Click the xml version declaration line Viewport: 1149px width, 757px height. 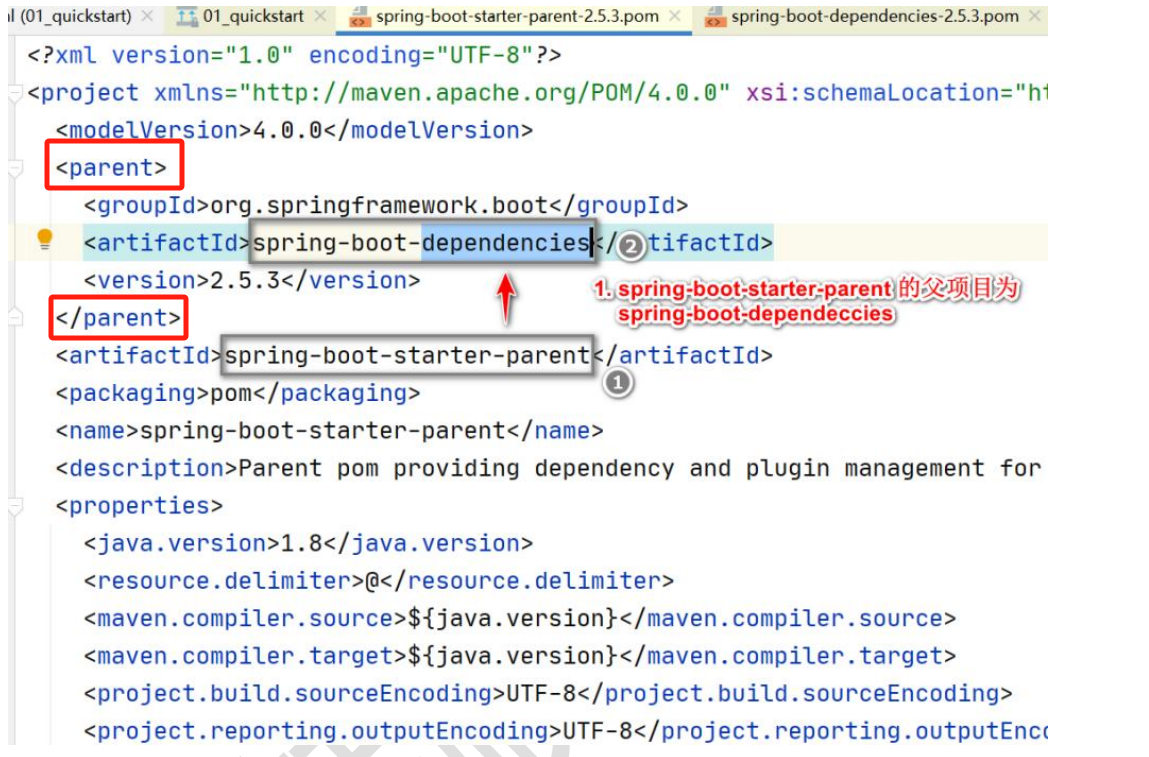coord(295,56)
